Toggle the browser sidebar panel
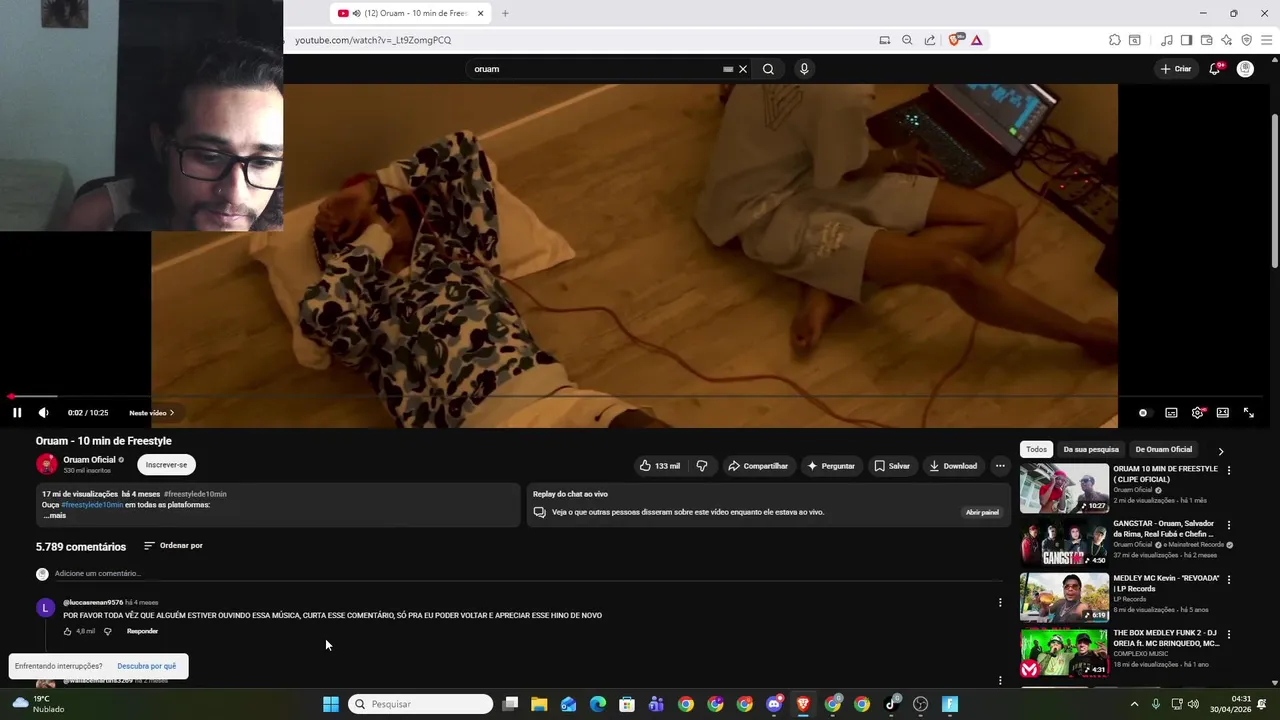This screenshot has height=720, width=1280. coord(1186,40)
